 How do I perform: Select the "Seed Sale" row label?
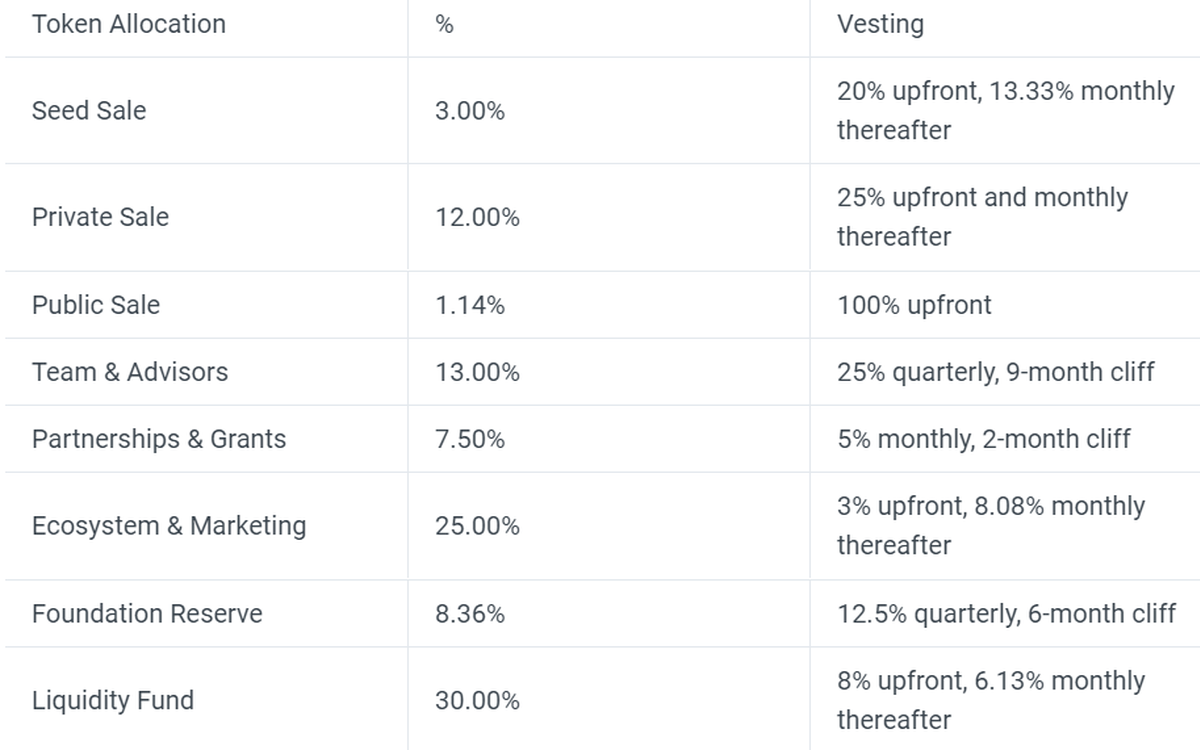tap(89, 110)
